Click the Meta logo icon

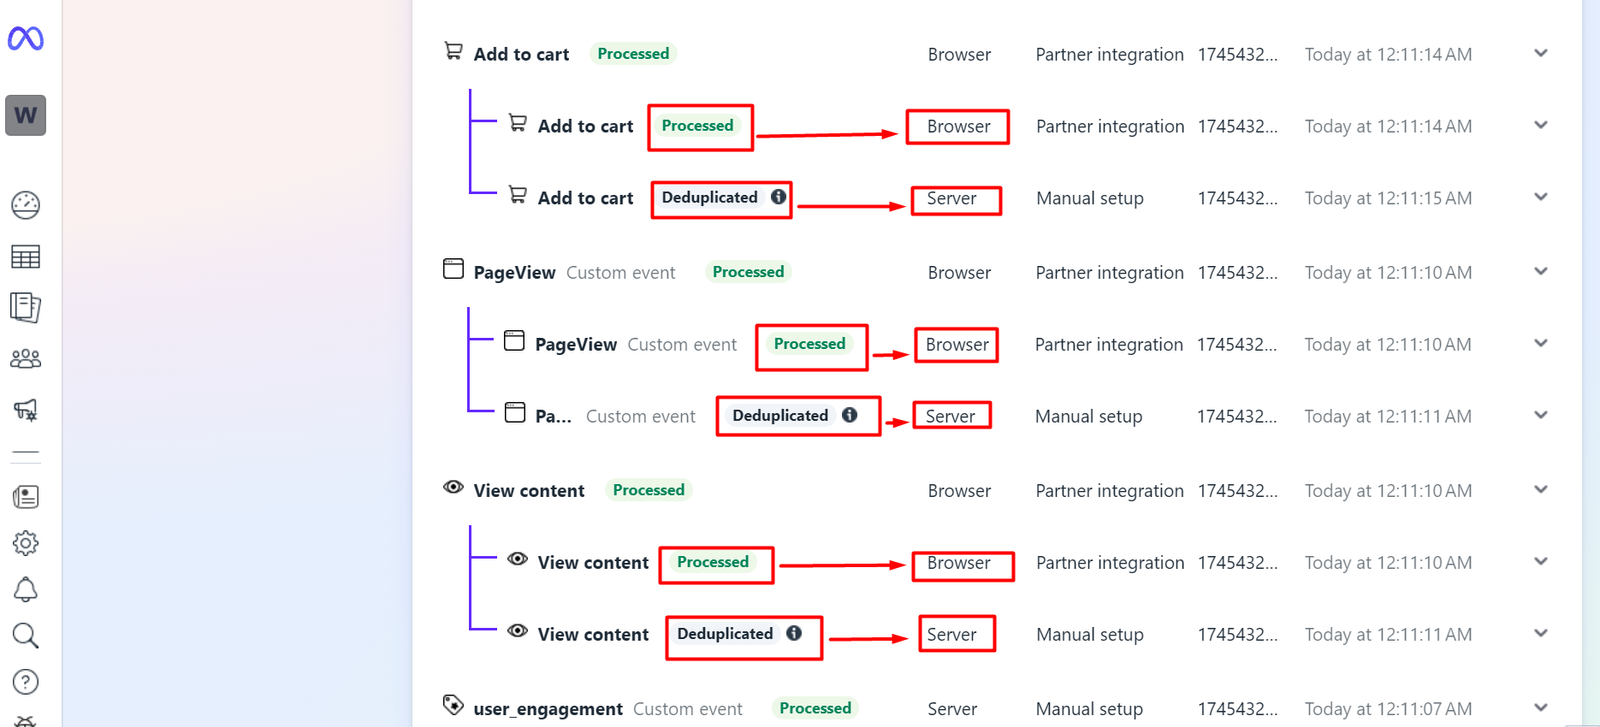click(x=26, y=39)
